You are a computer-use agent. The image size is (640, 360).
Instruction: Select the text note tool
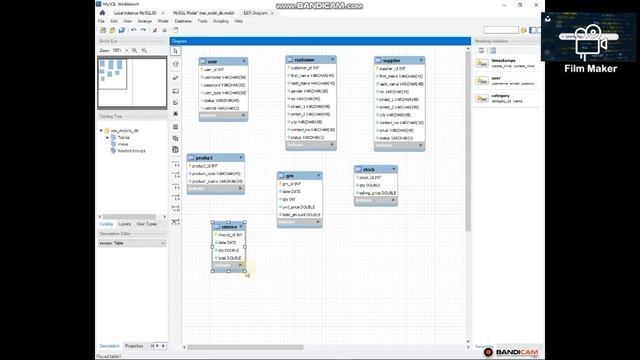[176, 102]
